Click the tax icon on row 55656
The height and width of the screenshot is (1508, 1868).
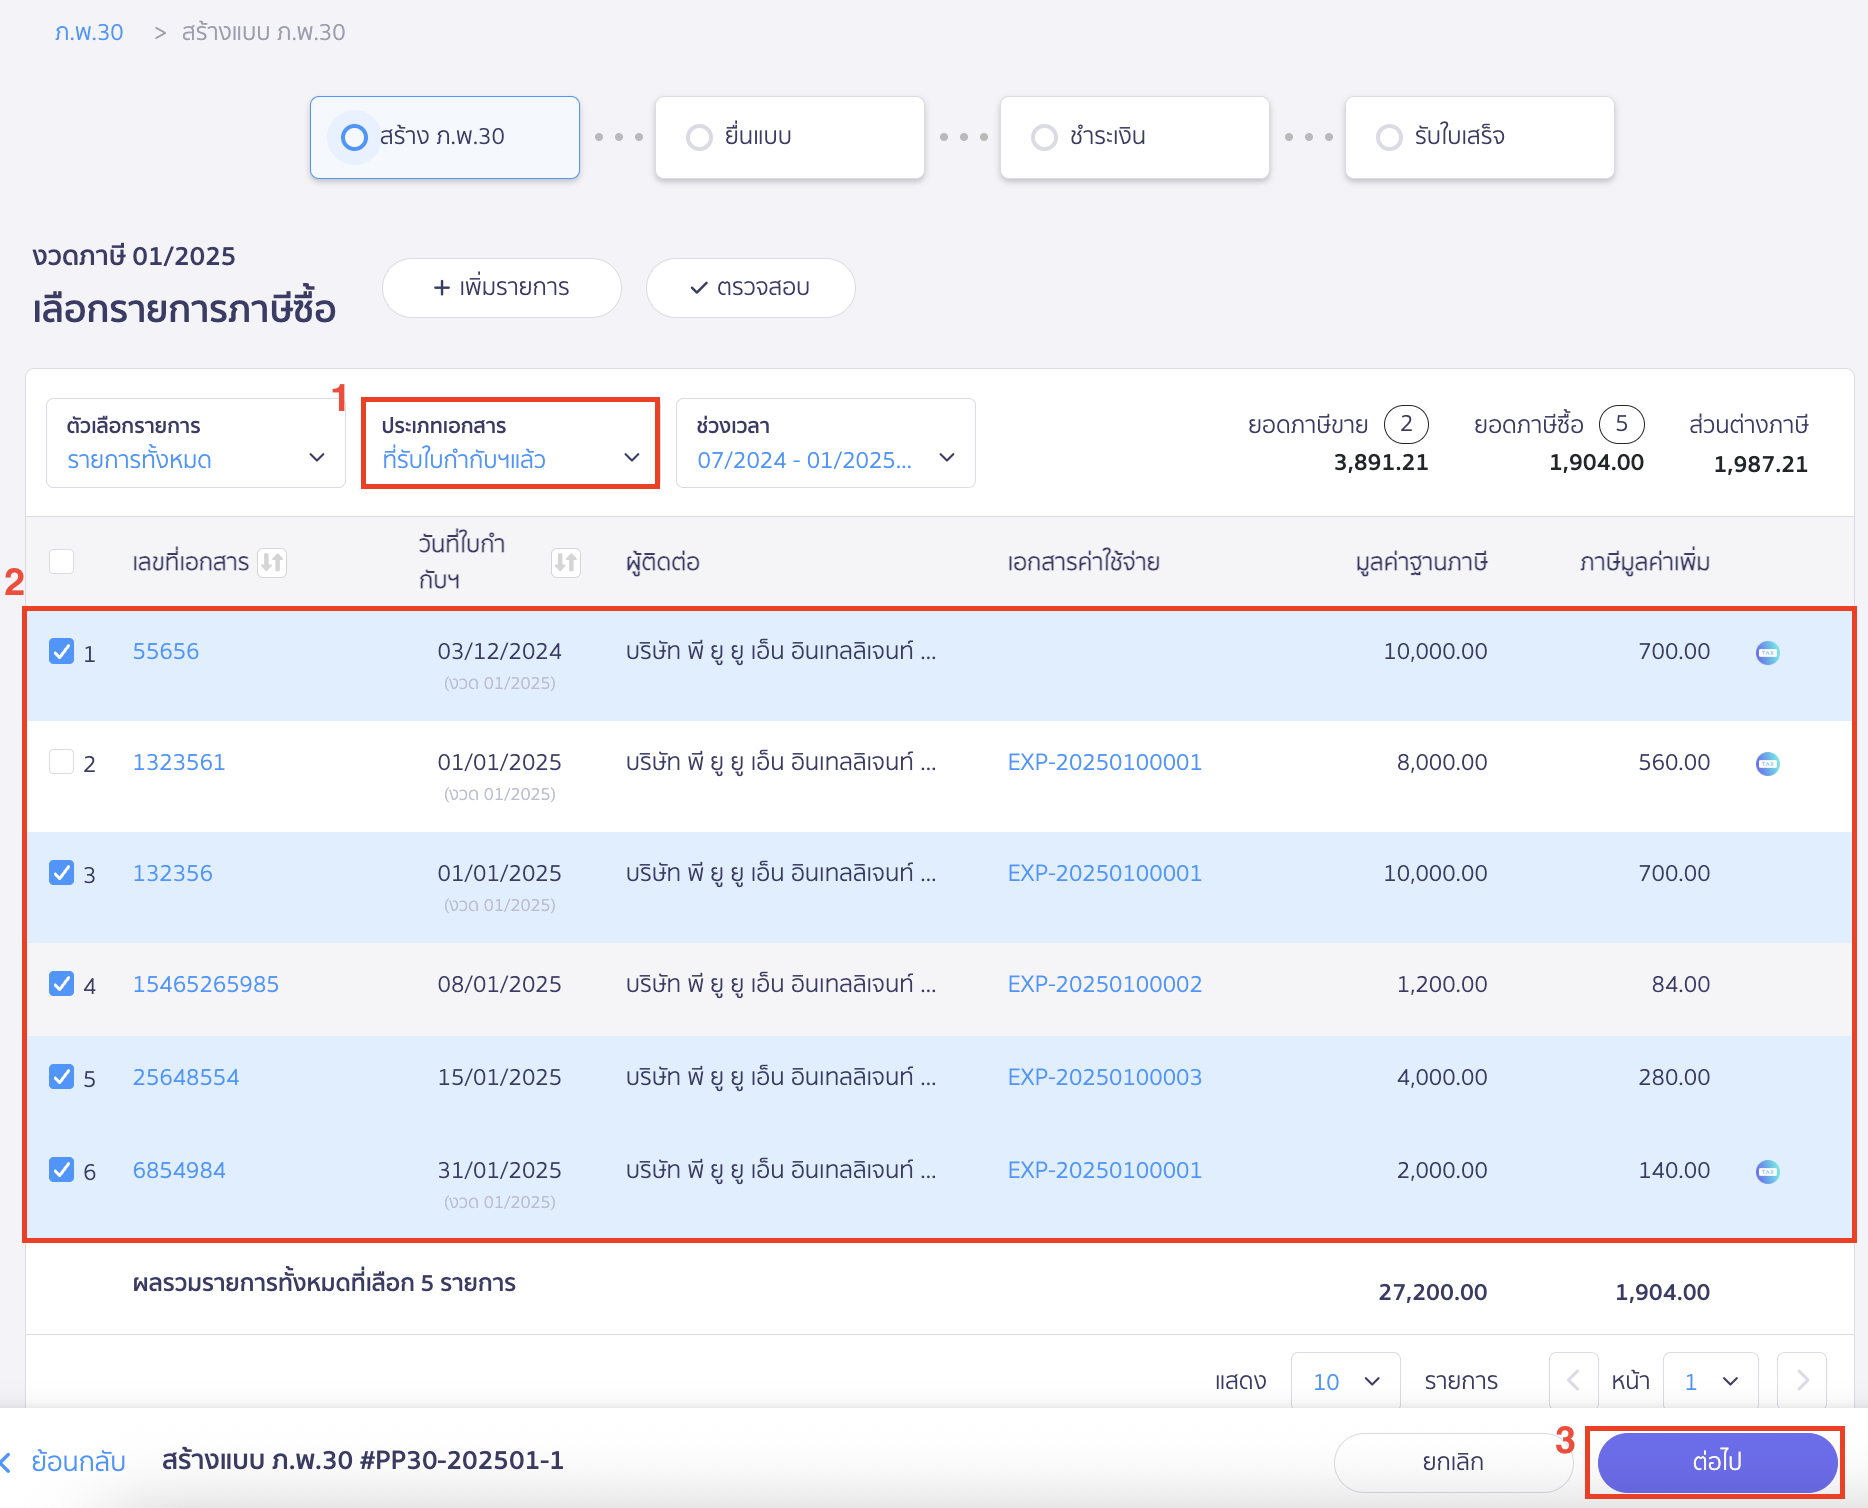[1767, 653]
